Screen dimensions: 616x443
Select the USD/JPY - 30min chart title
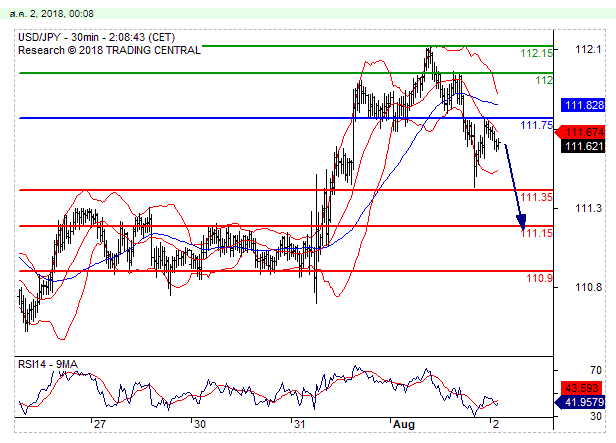tap(97, 37)
